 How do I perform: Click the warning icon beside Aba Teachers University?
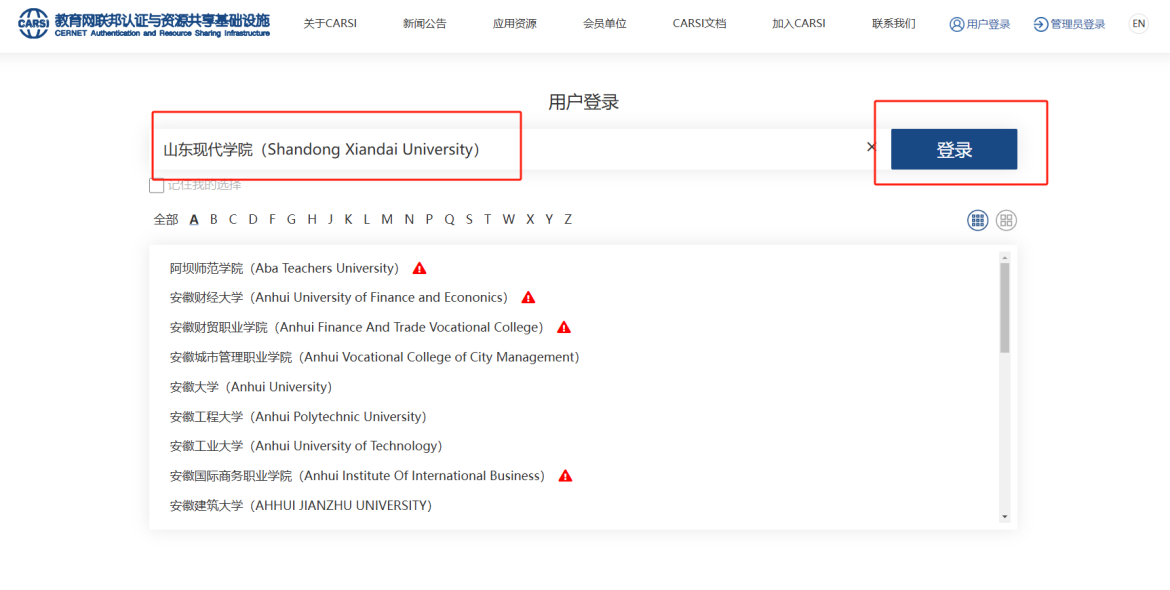coord(419,268)
